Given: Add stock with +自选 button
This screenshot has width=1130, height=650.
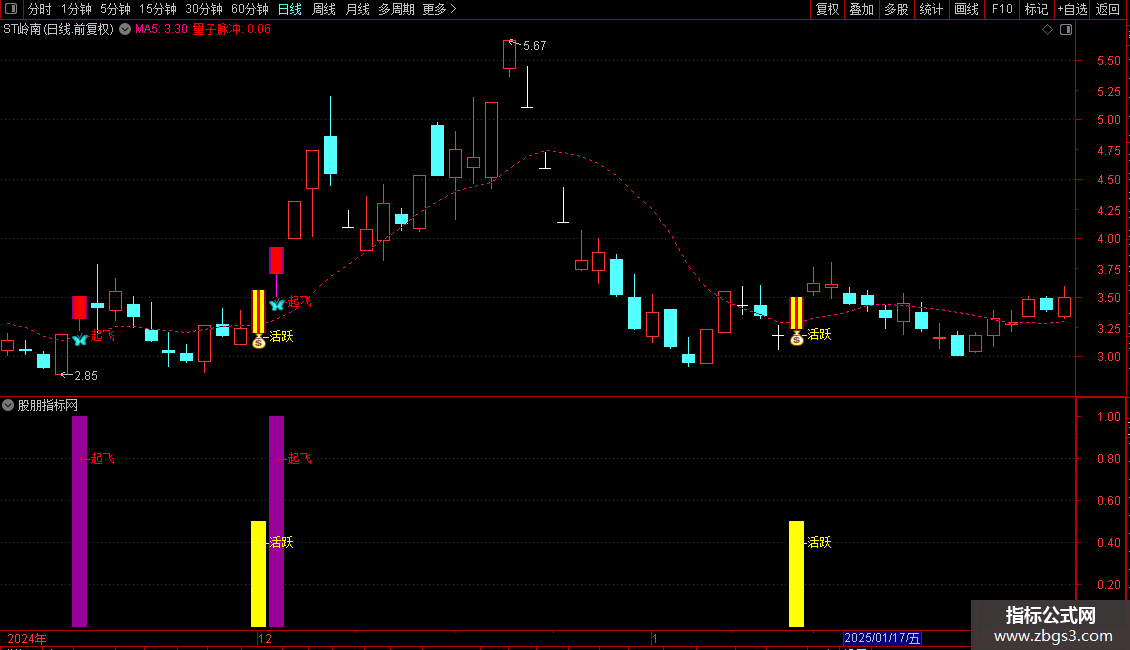Looking at the screenshot, I should pos(1072,9).
